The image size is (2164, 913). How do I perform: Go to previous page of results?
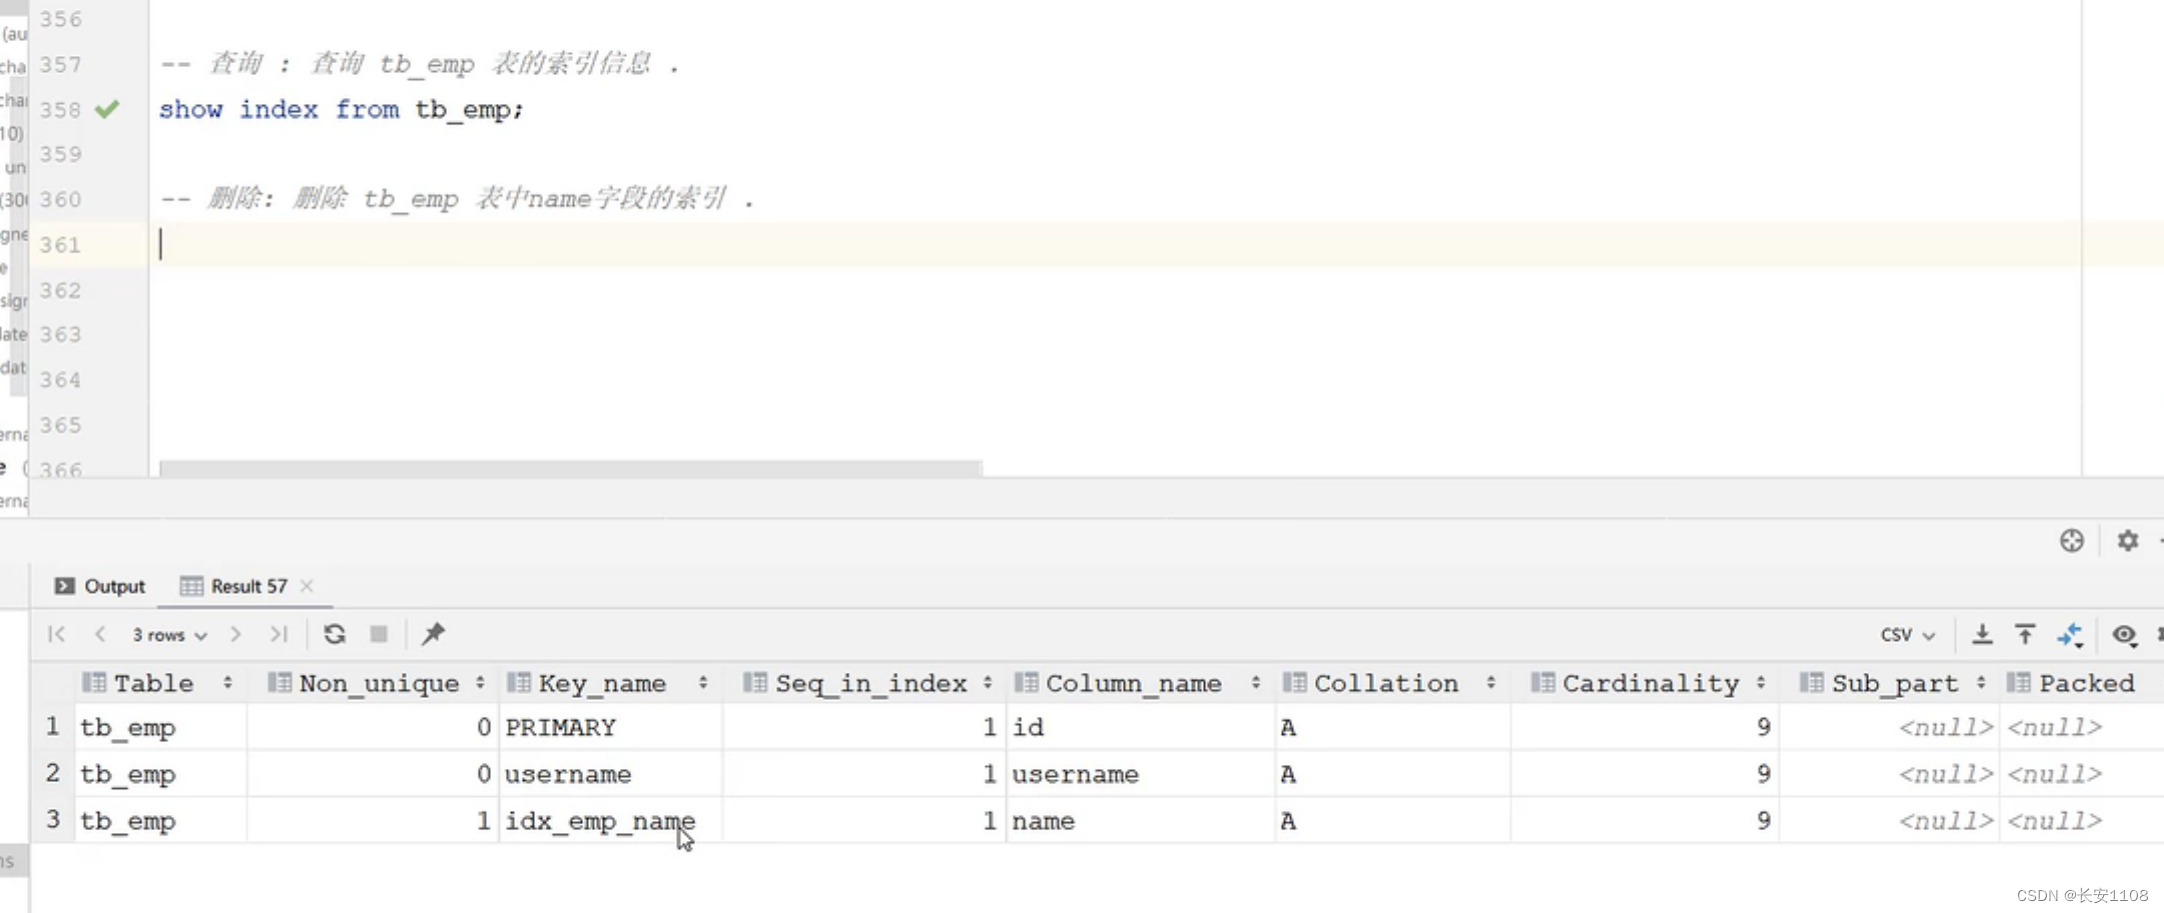point(100,634)
